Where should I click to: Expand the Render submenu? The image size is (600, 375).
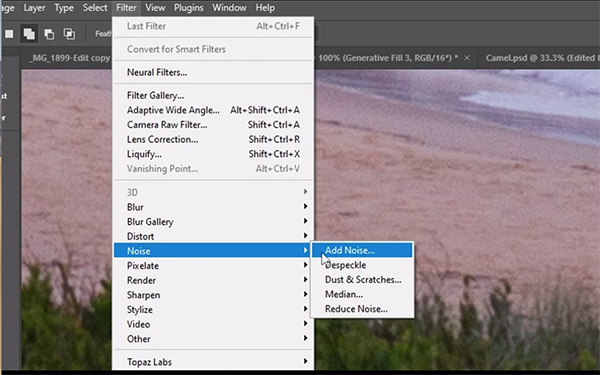pyautogui.click(x=213, y=280)
